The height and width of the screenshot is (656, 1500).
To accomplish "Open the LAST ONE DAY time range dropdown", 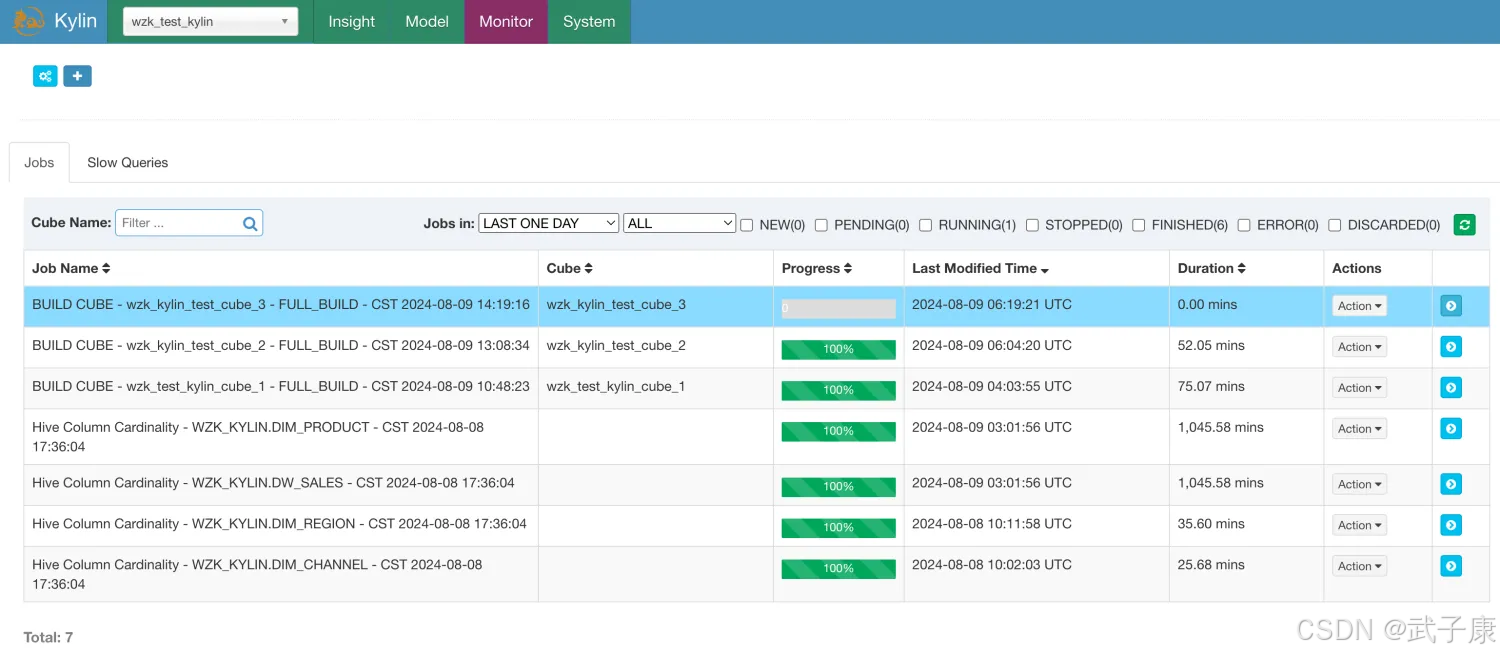I will [x=548, y=223].
